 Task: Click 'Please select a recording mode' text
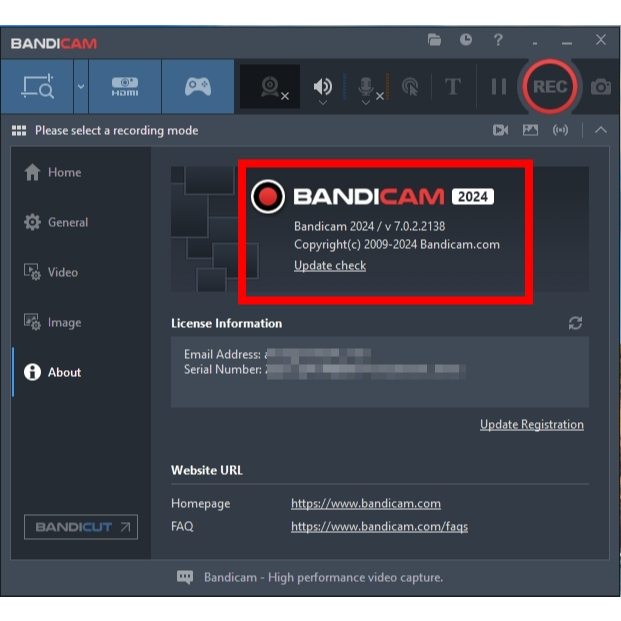116,130
